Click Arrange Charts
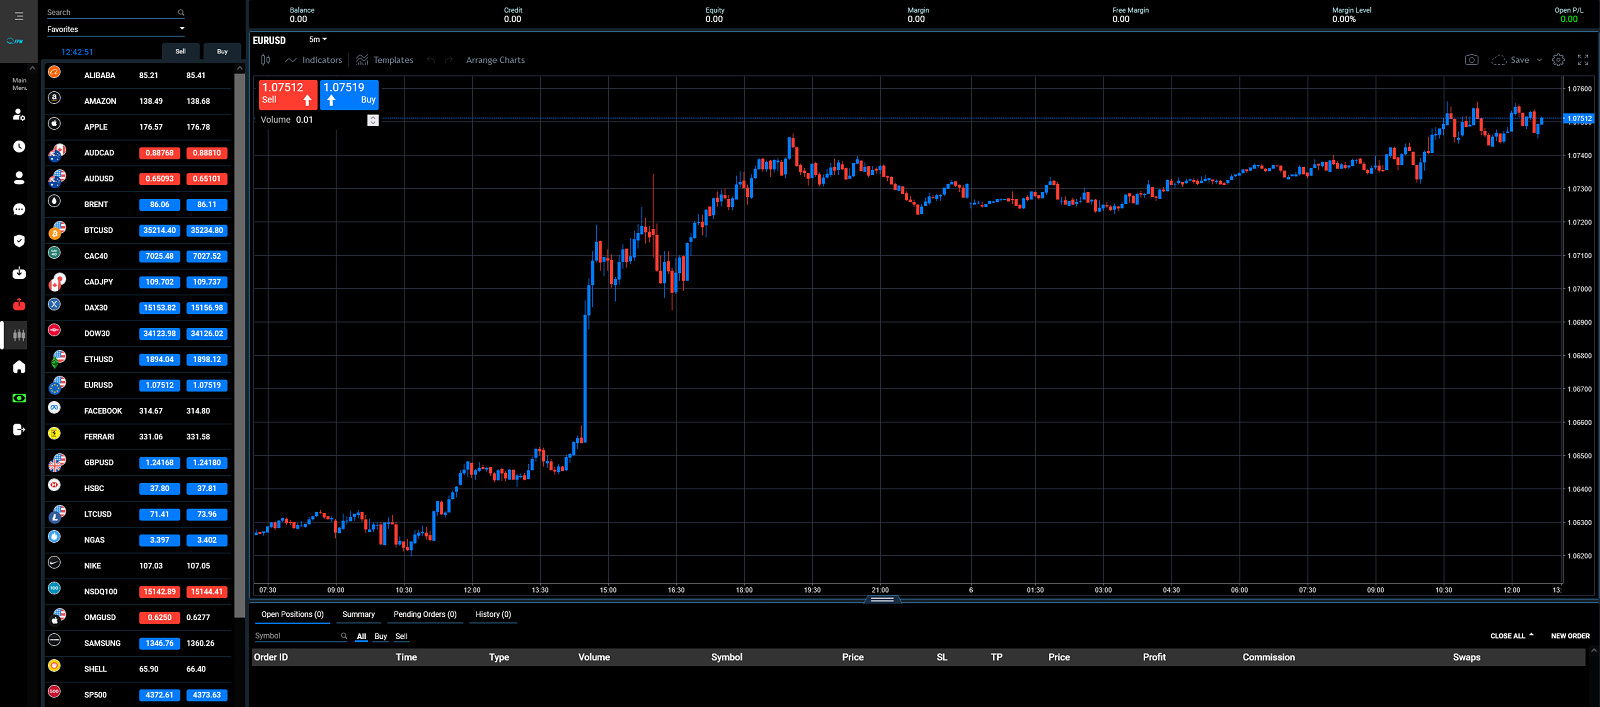 click(x=495, y=60)
